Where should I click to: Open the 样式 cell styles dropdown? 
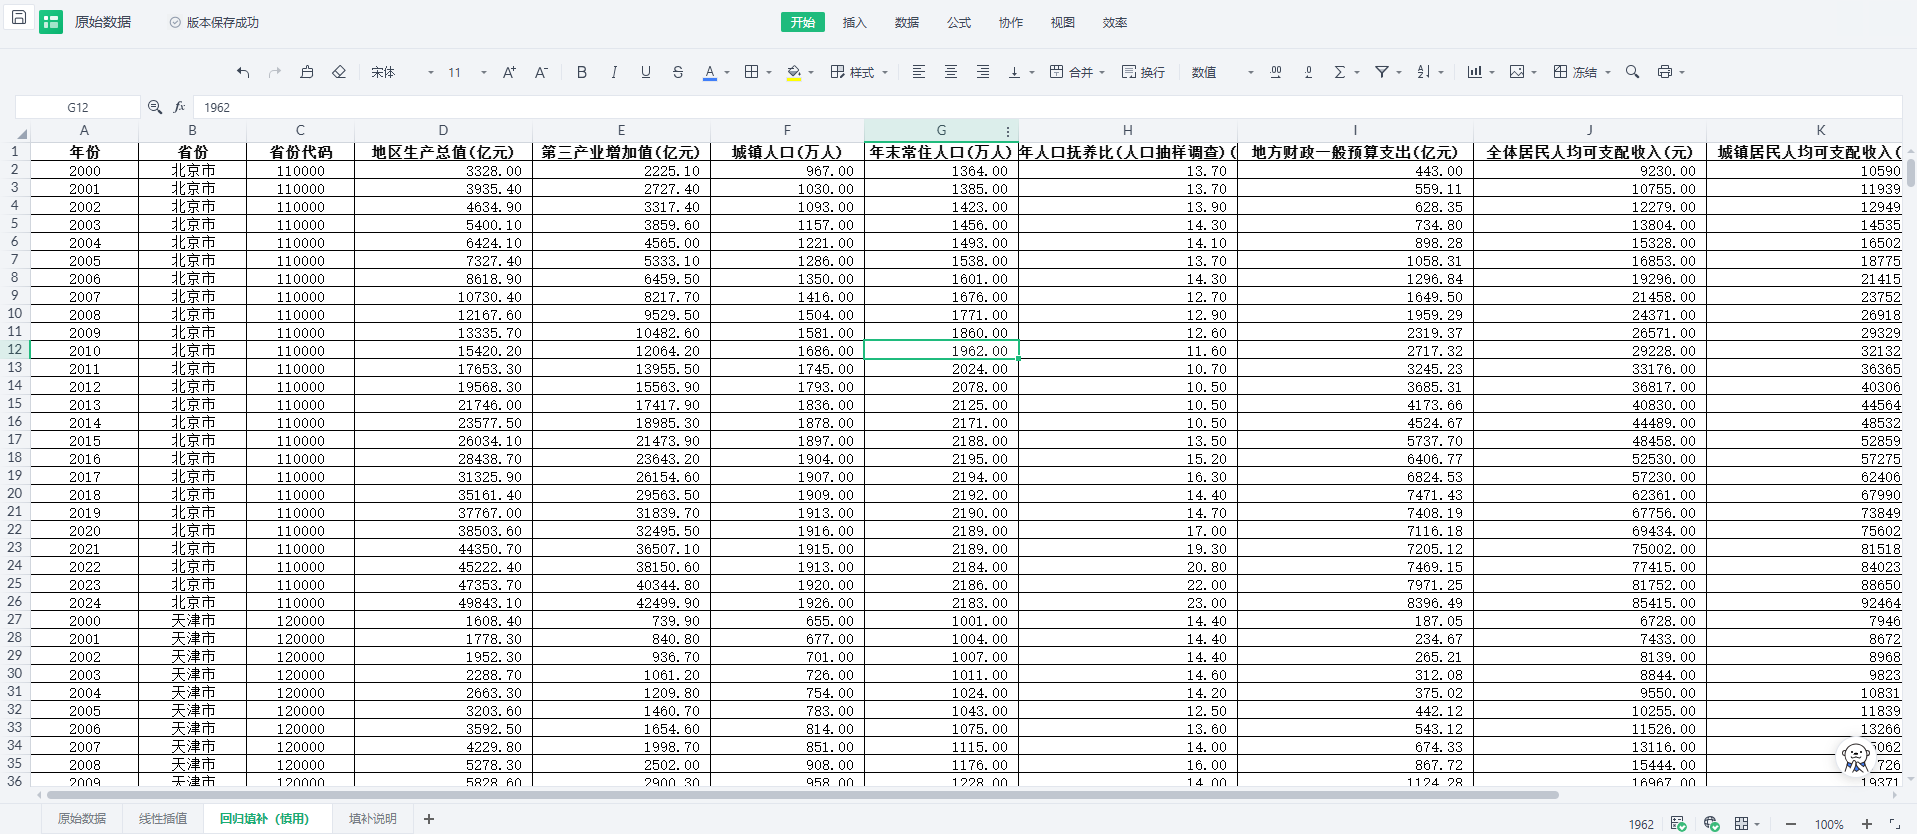coord(859,72)
